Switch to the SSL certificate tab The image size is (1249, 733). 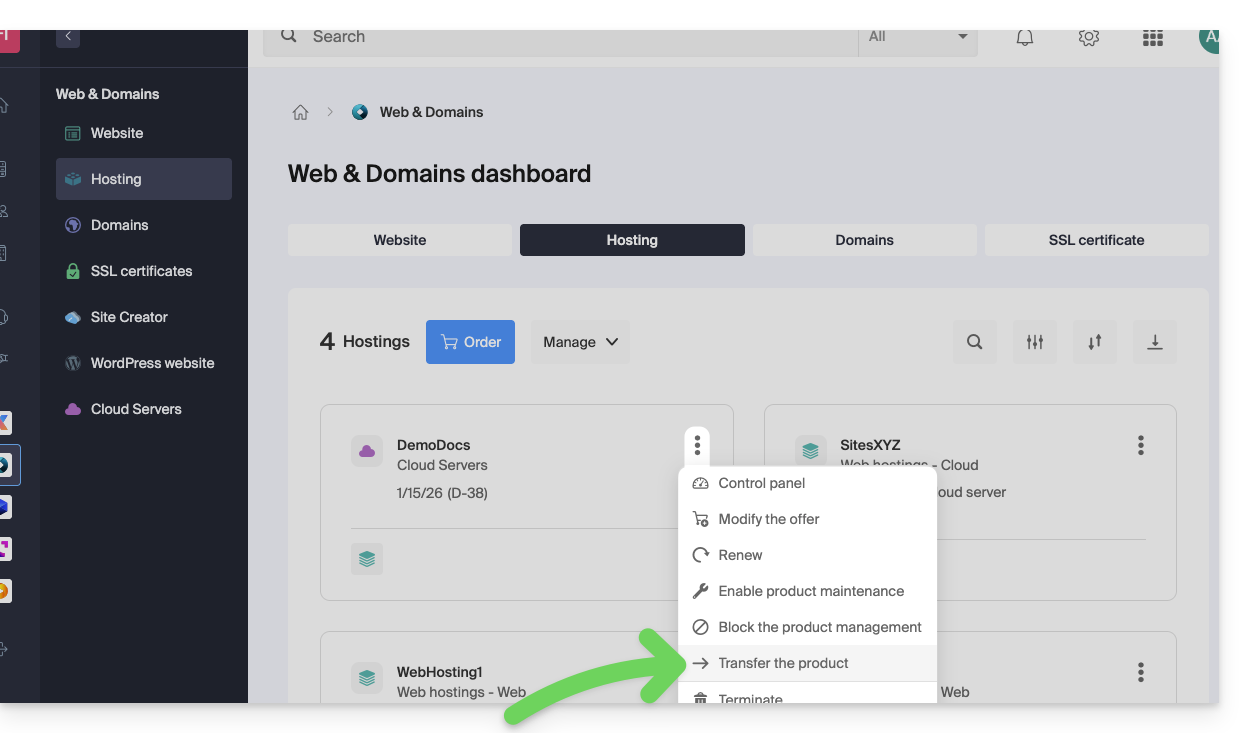1096,240
